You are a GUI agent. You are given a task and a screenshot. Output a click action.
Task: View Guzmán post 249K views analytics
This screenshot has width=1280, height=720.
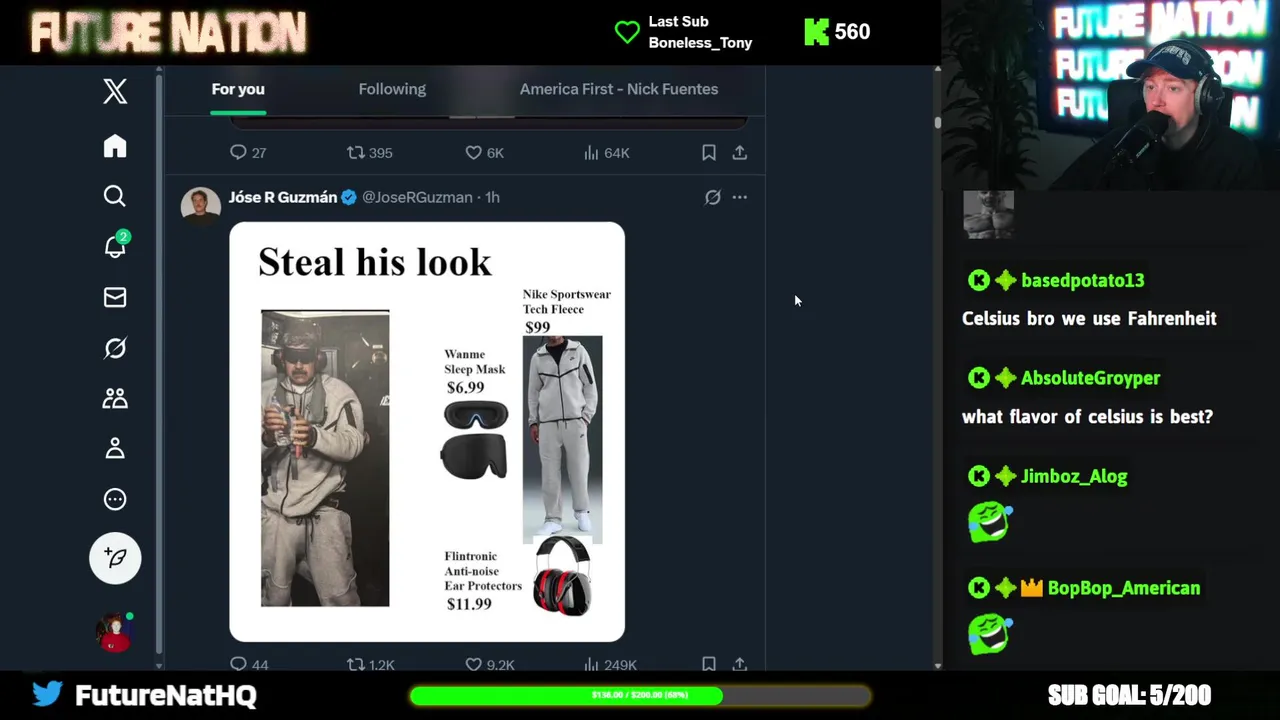pos(610,664)
